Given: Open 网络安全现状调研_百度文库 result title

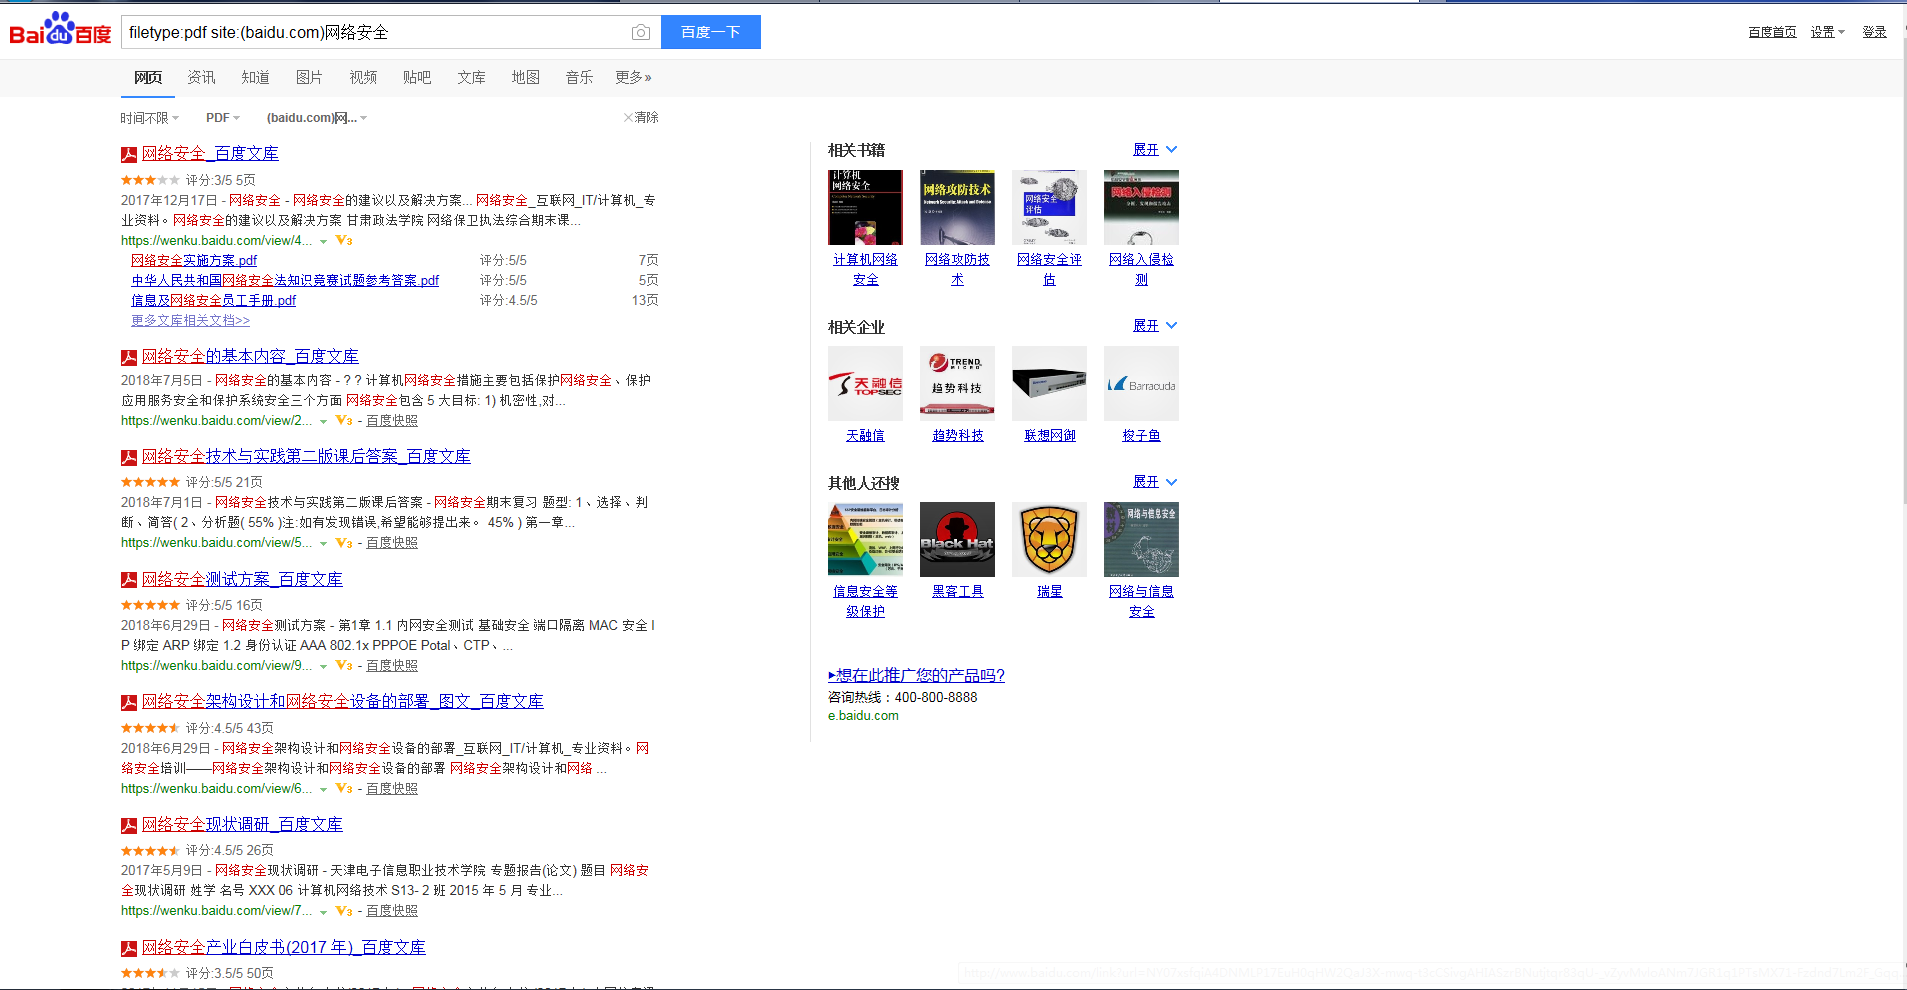Looking at the screenshot, I should click(x=242, y=824).
